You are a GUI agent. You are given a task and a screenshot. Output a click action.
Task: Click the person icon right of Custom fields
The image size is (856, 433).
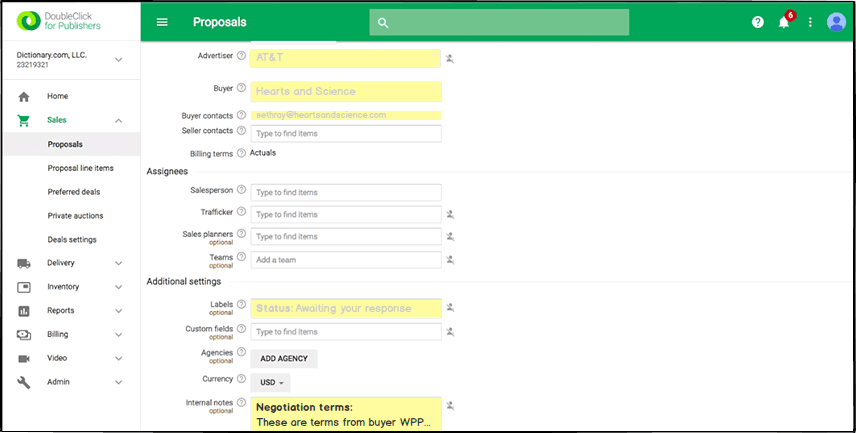click(x=450, y=331)
